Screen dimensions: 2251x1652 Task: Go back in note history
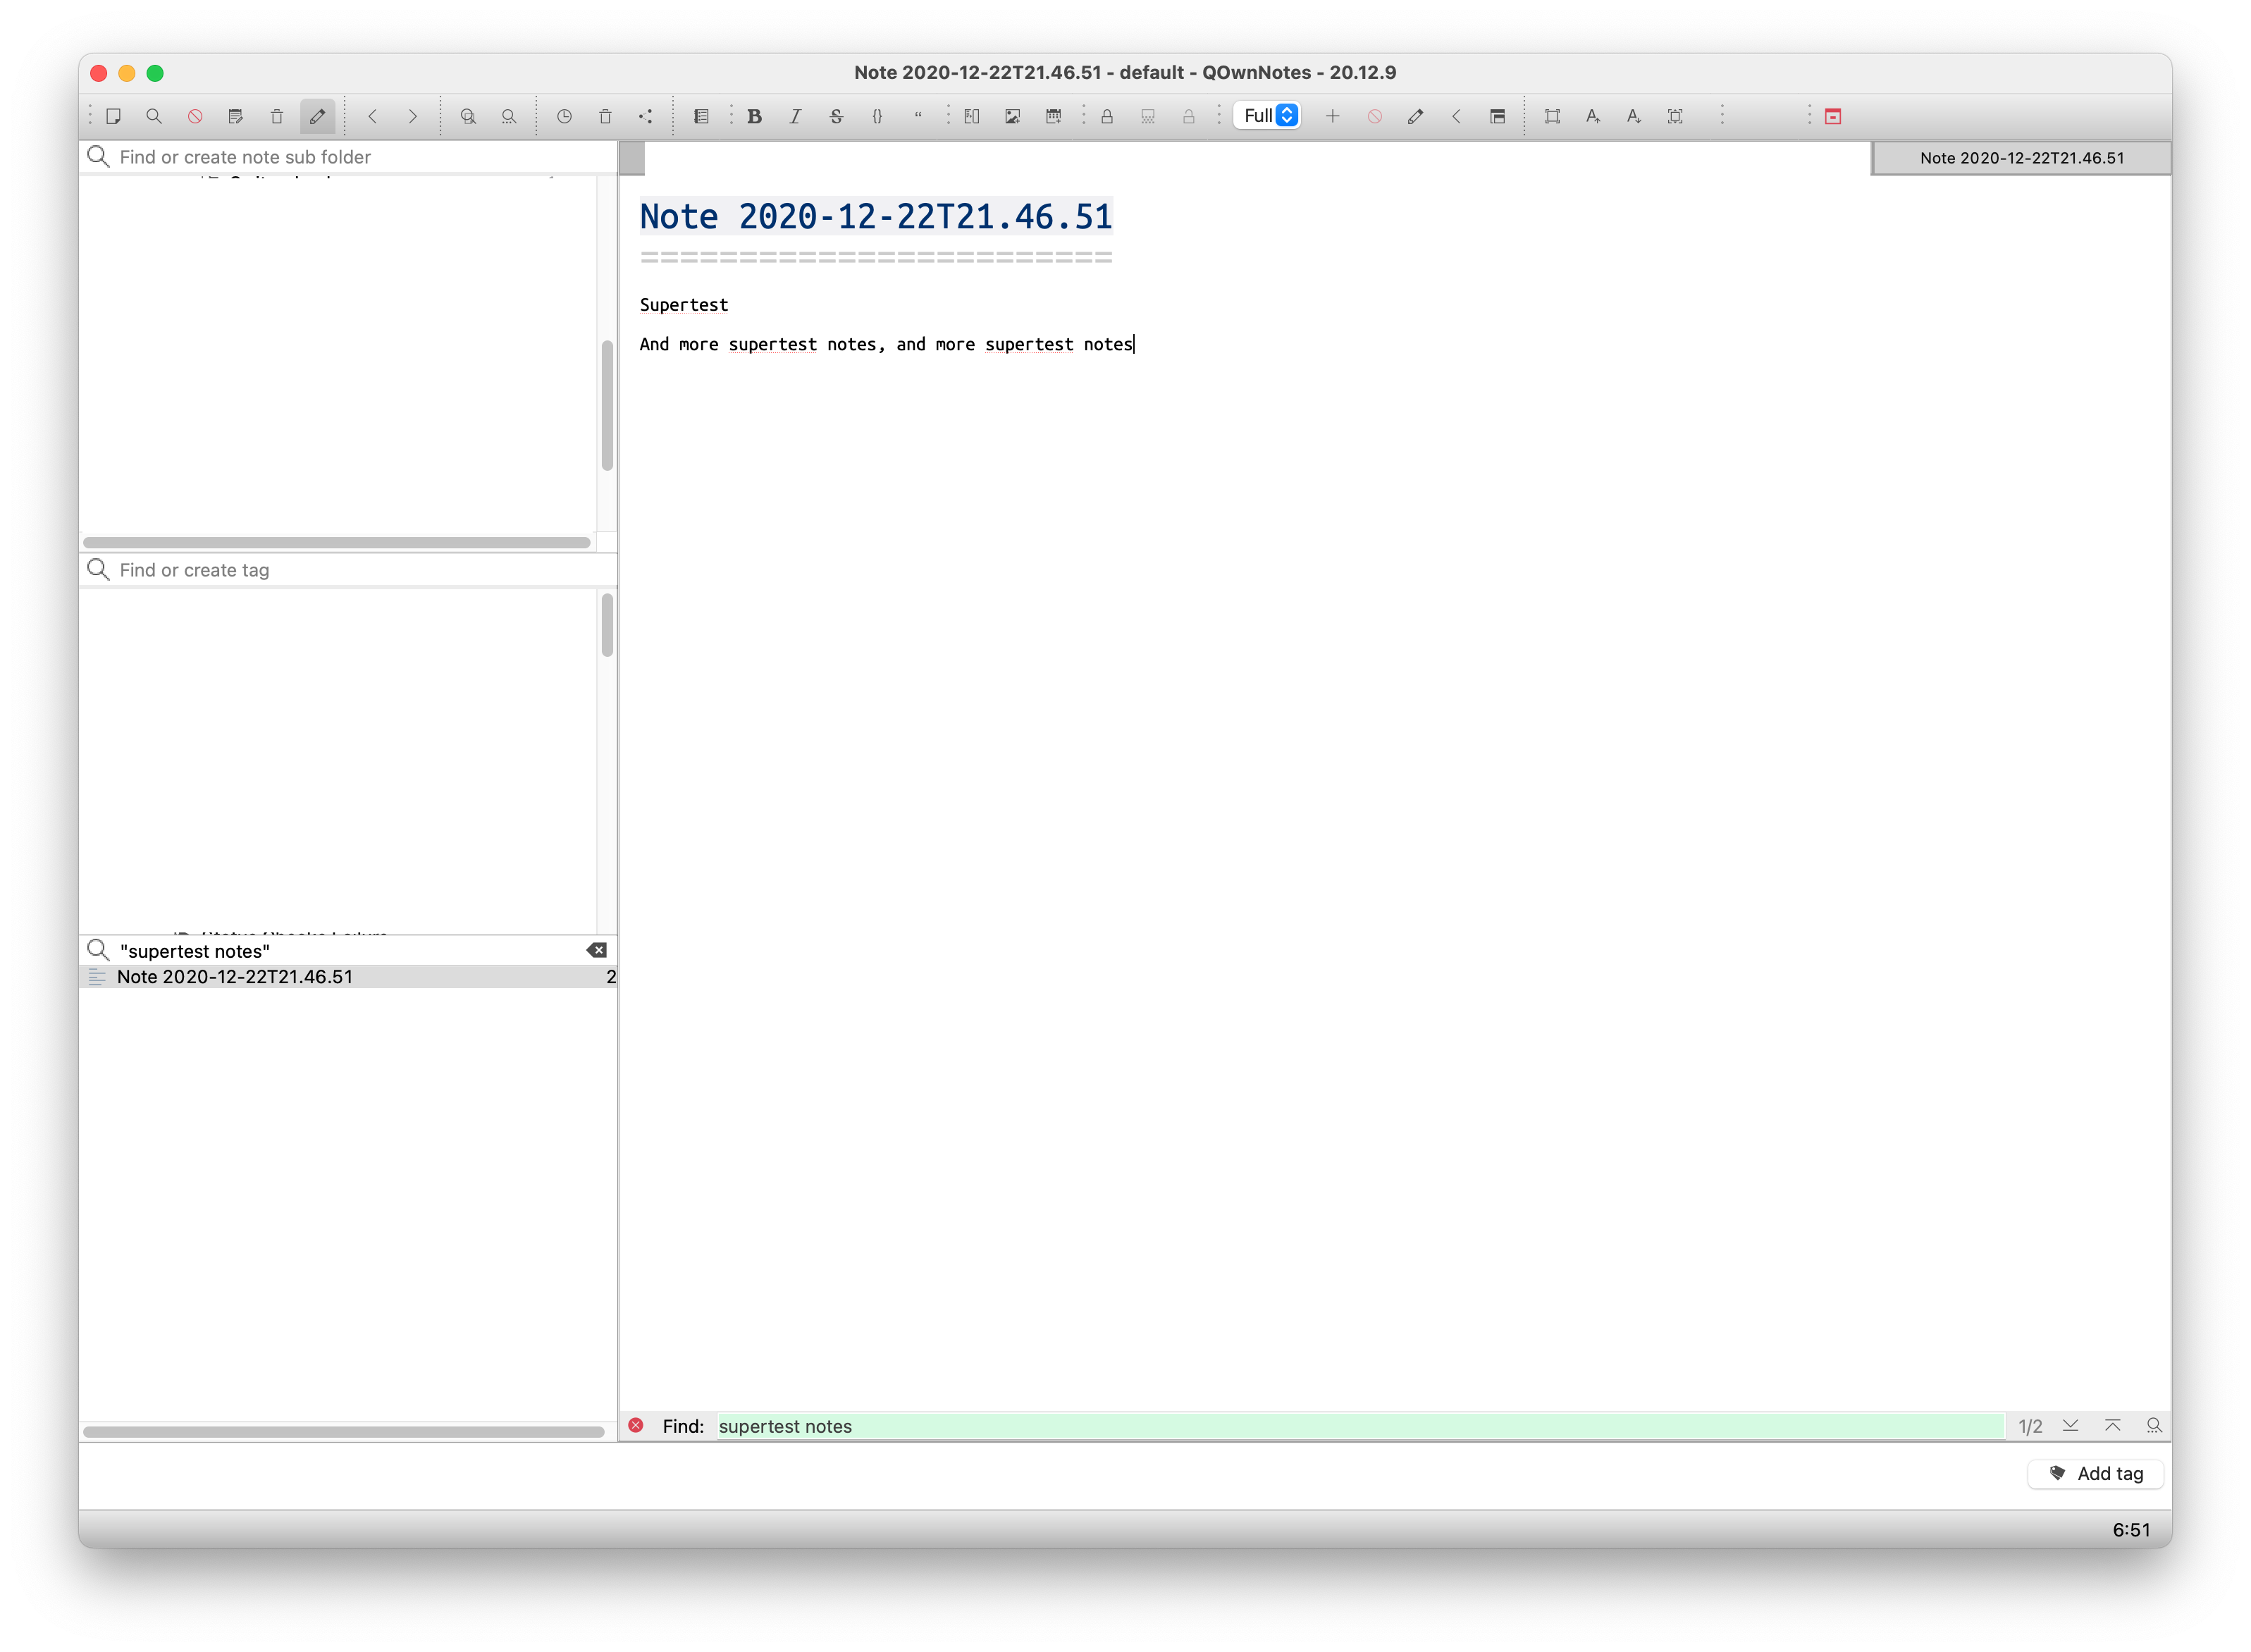click(x=372, y=116)
